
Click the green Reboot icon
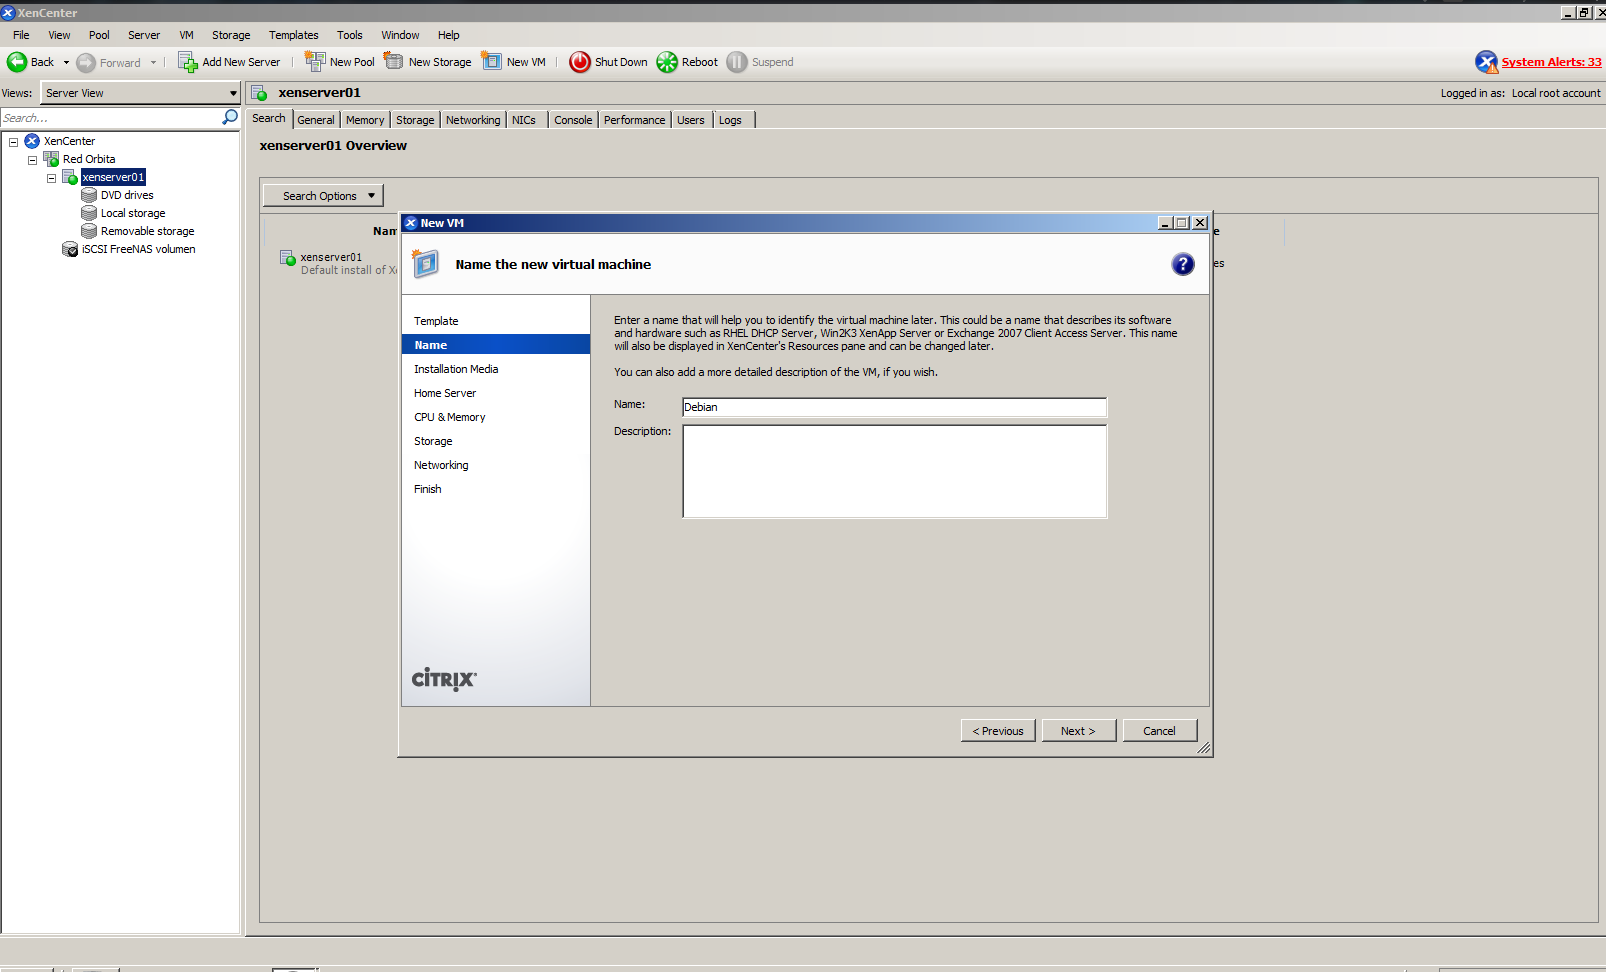click(667, 62)
